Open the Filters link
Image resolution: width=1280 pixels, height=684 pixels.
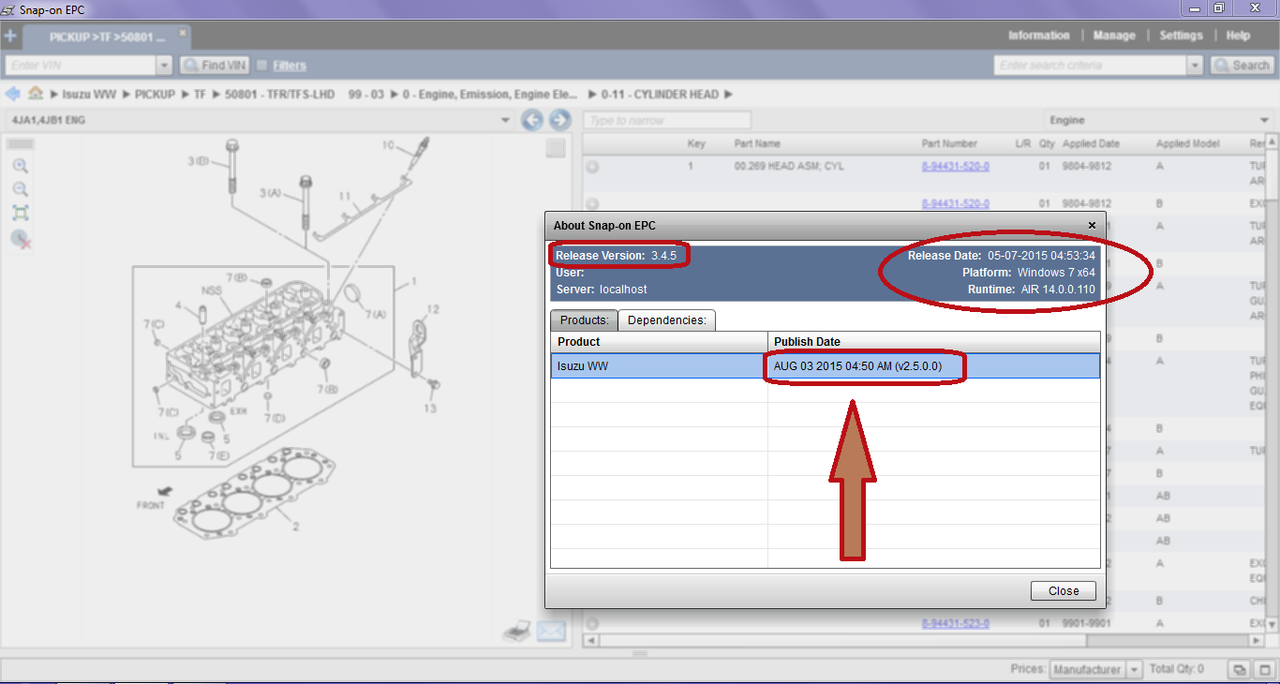tap(289, 66)
